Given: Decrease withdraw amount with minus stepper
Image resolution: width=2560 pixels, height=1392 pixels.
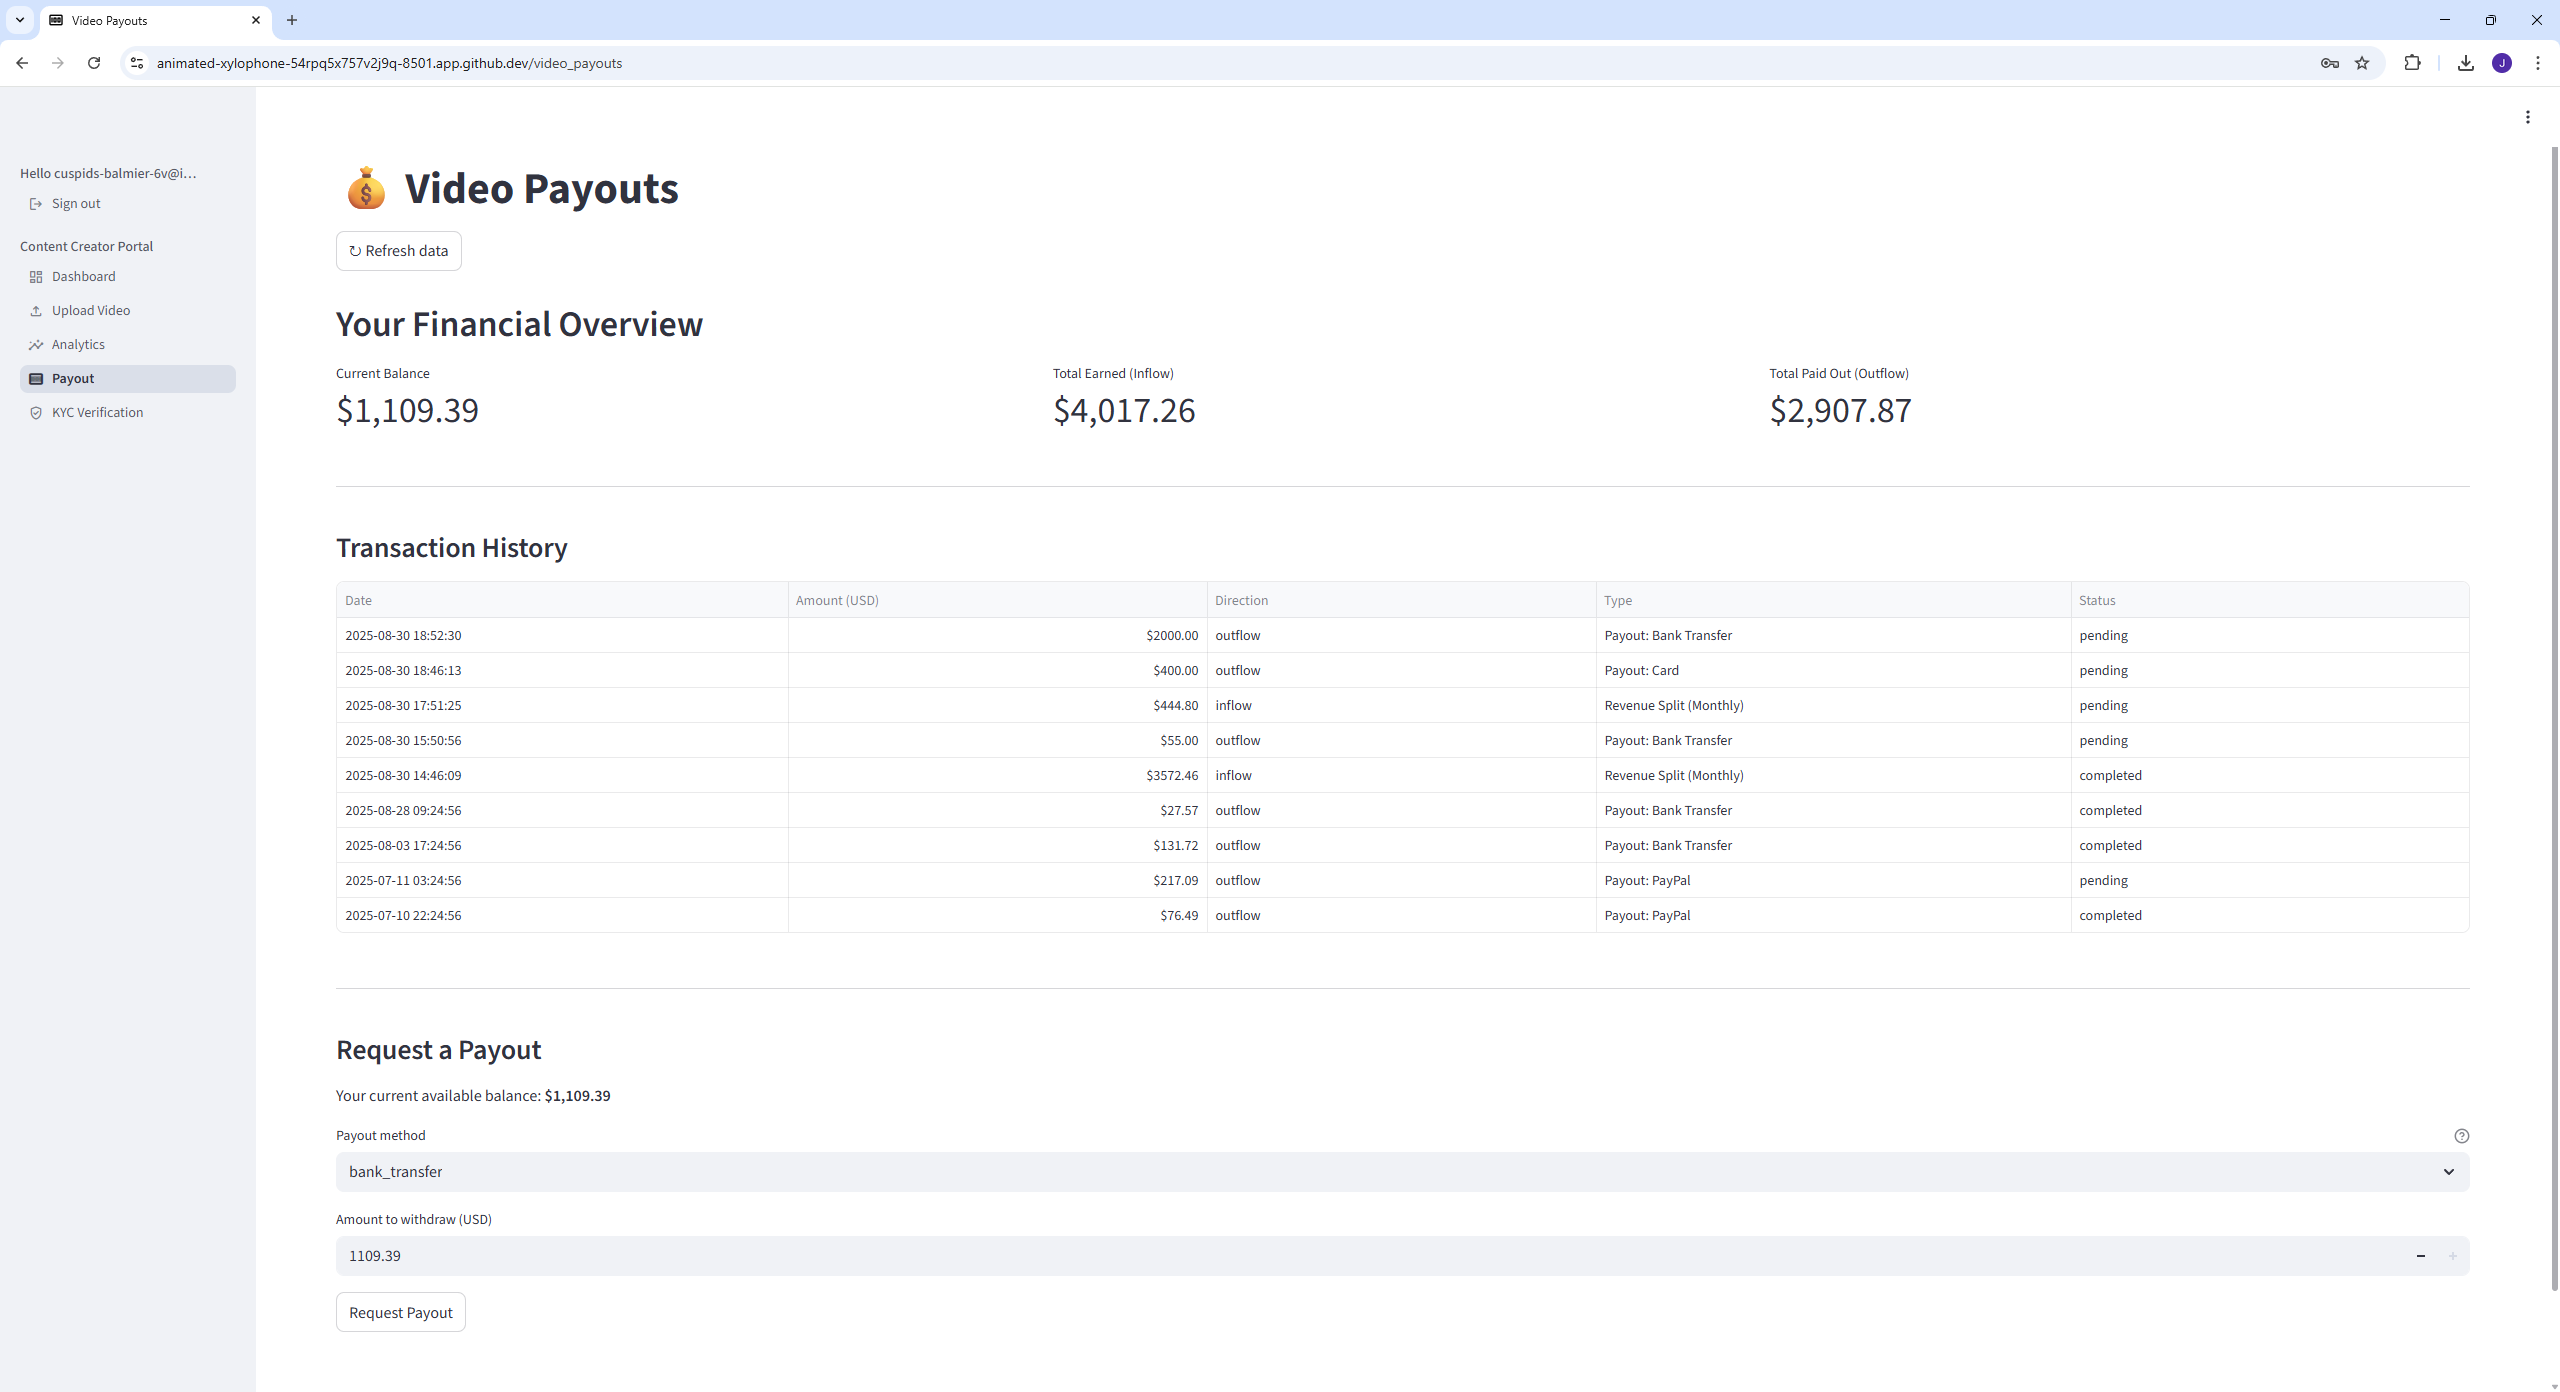Looking at the screenshot, I should point(2420,1256).
